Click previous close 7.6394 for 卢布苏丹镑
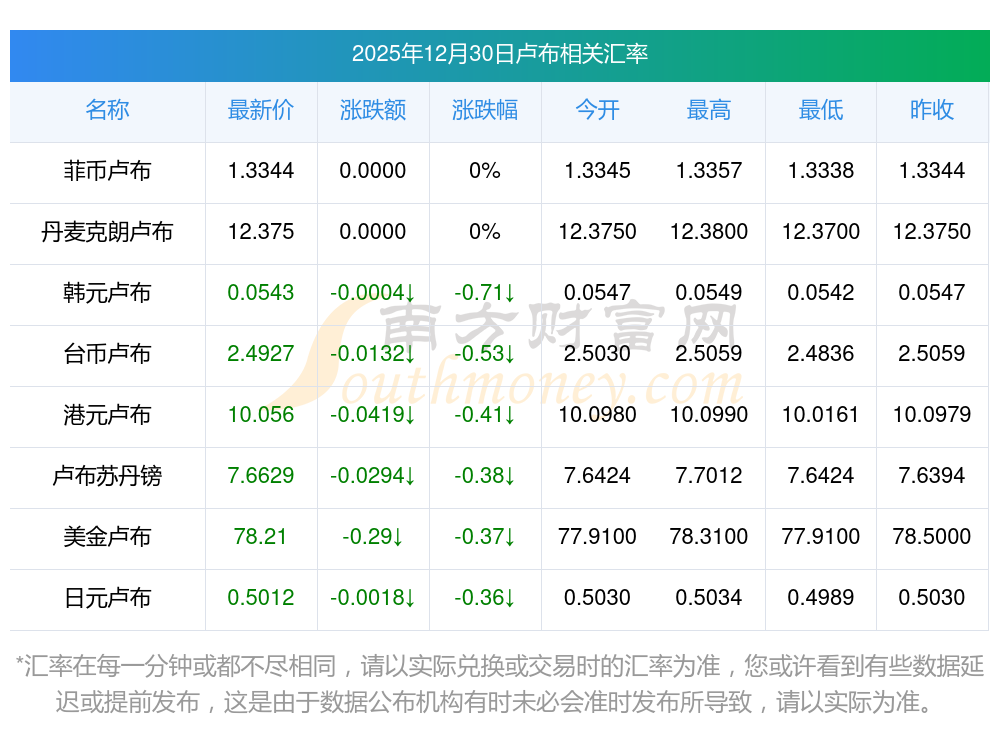 (932, 476)
